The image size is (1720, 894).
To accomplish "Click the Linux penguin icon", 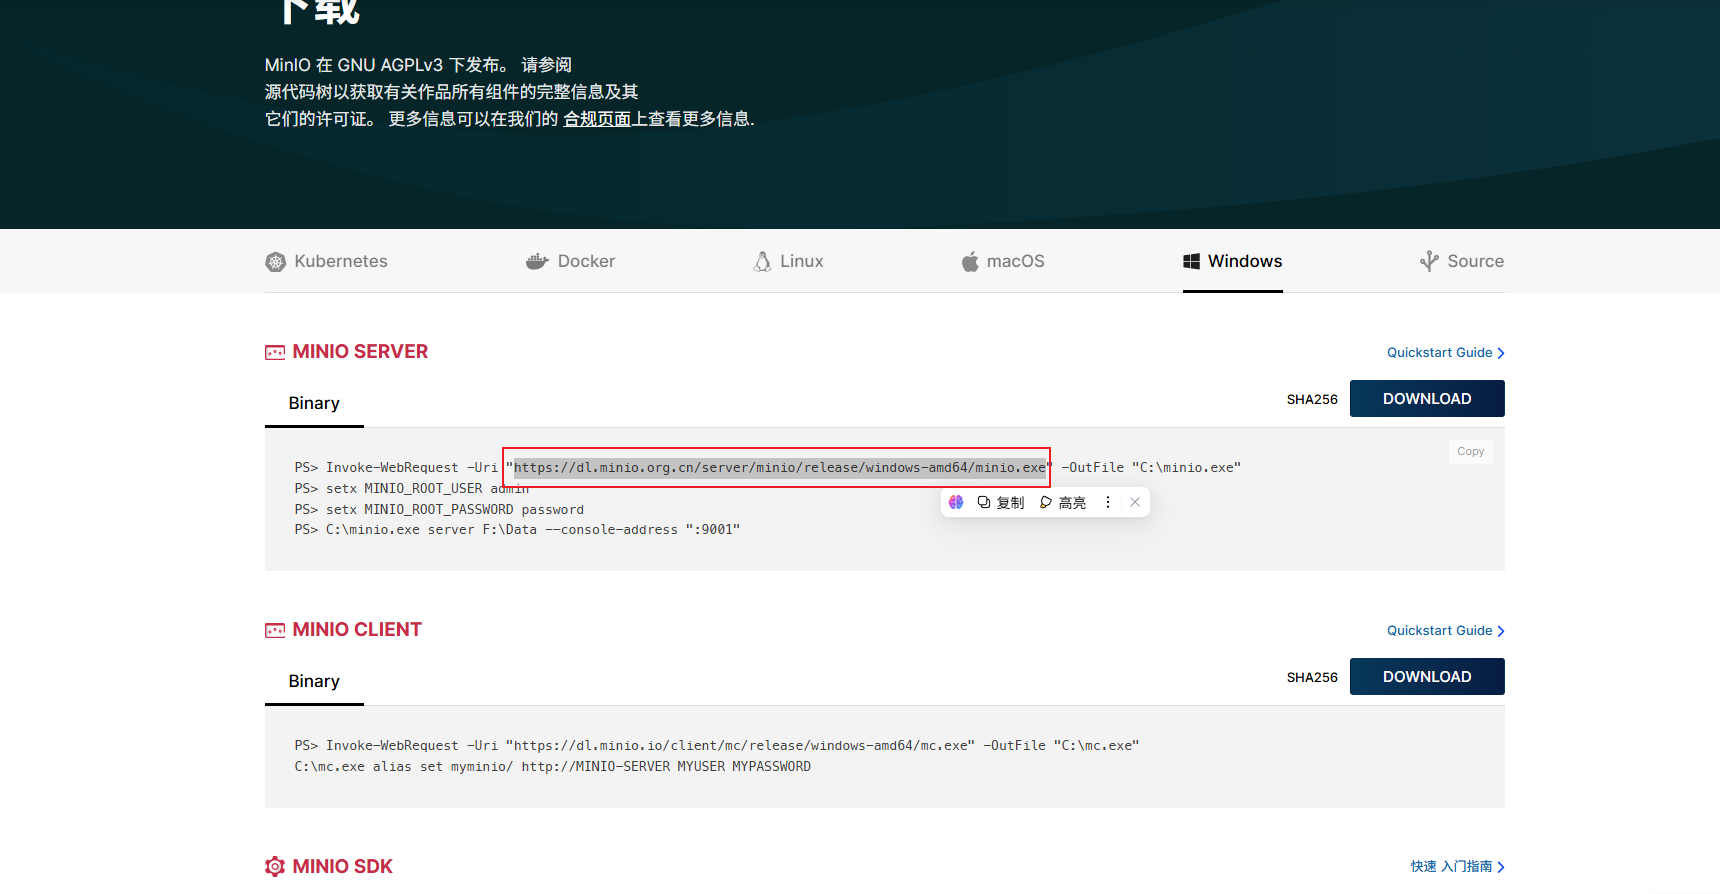I will click(x=762, y=262).
